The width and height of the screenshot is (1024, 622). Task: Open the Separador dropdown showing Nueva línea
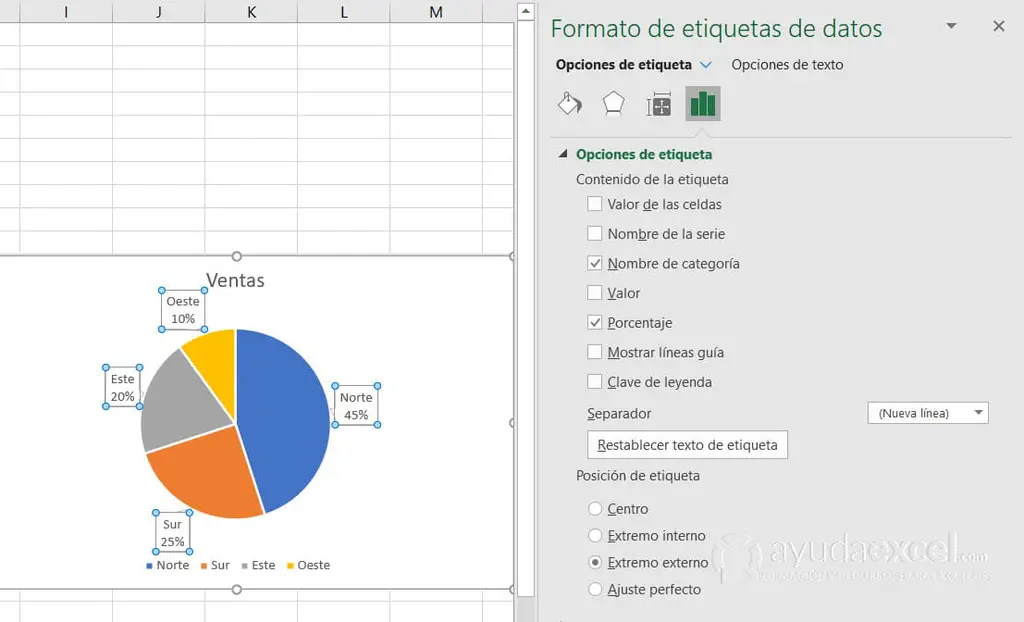click(927, 412)
